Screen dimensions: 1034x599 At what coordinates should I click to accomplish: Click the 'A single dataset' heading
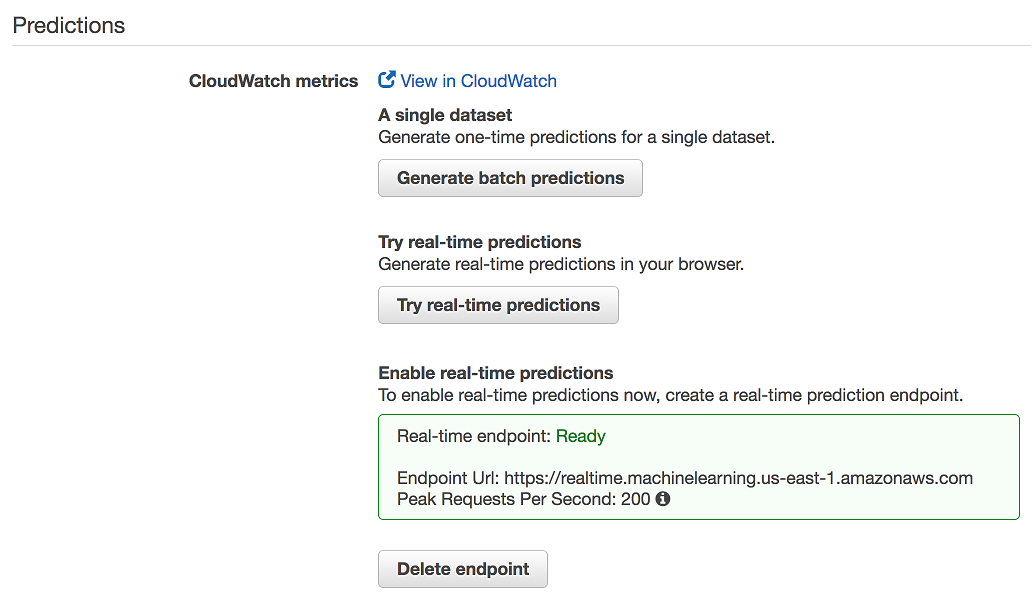click(x=445, y=115)
